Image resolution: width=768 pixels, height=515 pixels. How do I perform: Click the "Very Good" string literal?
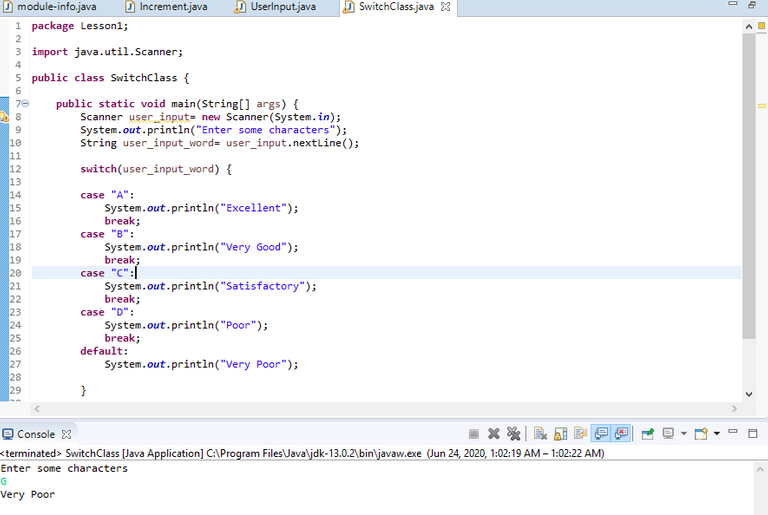253,247
